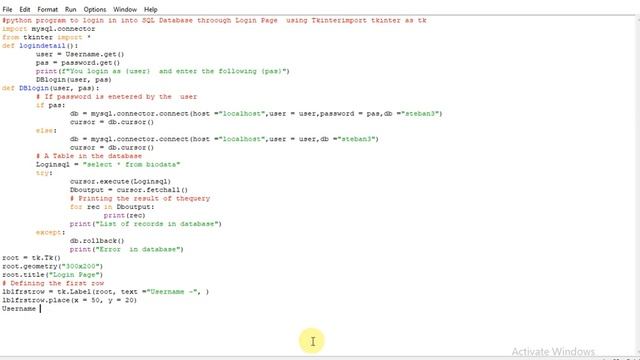Click the 'lblfrstrow = tk.Label' line
The width and height of the screenshot is (640, 360).
[106, 292]
